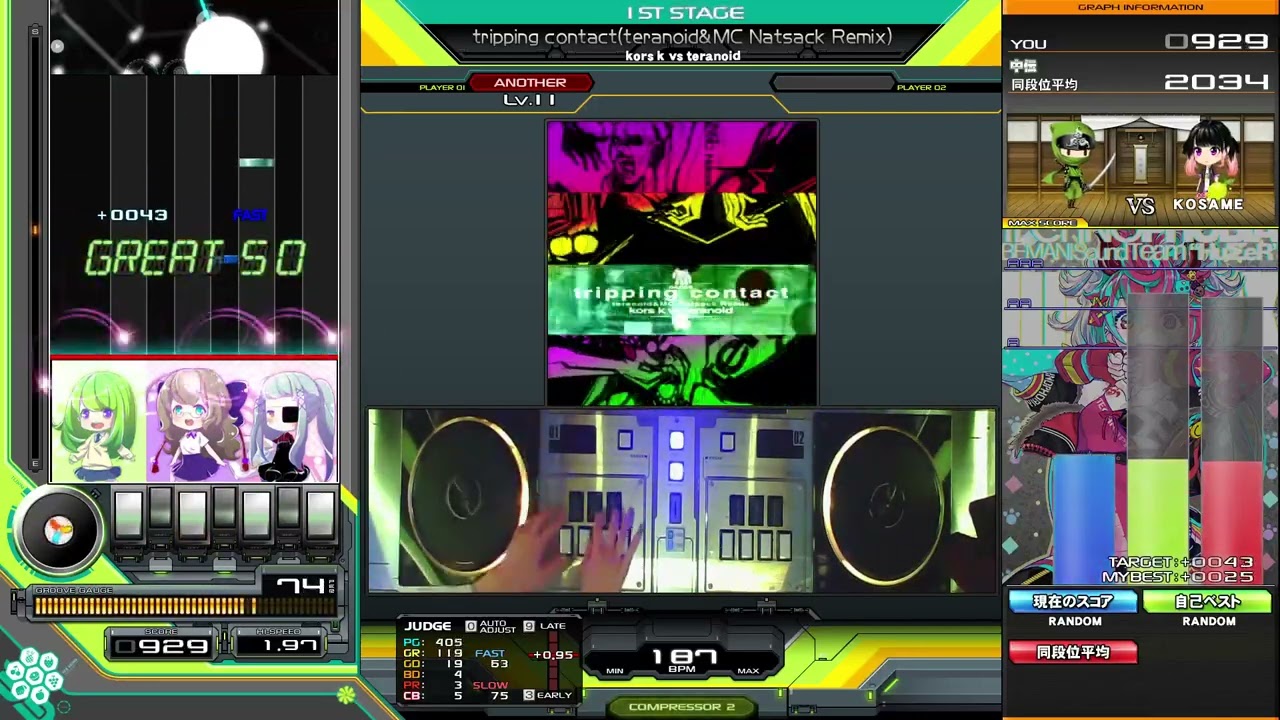Click the PG: 405 count
Viewport: 1280px width, 720px height.
coord(433,643)
